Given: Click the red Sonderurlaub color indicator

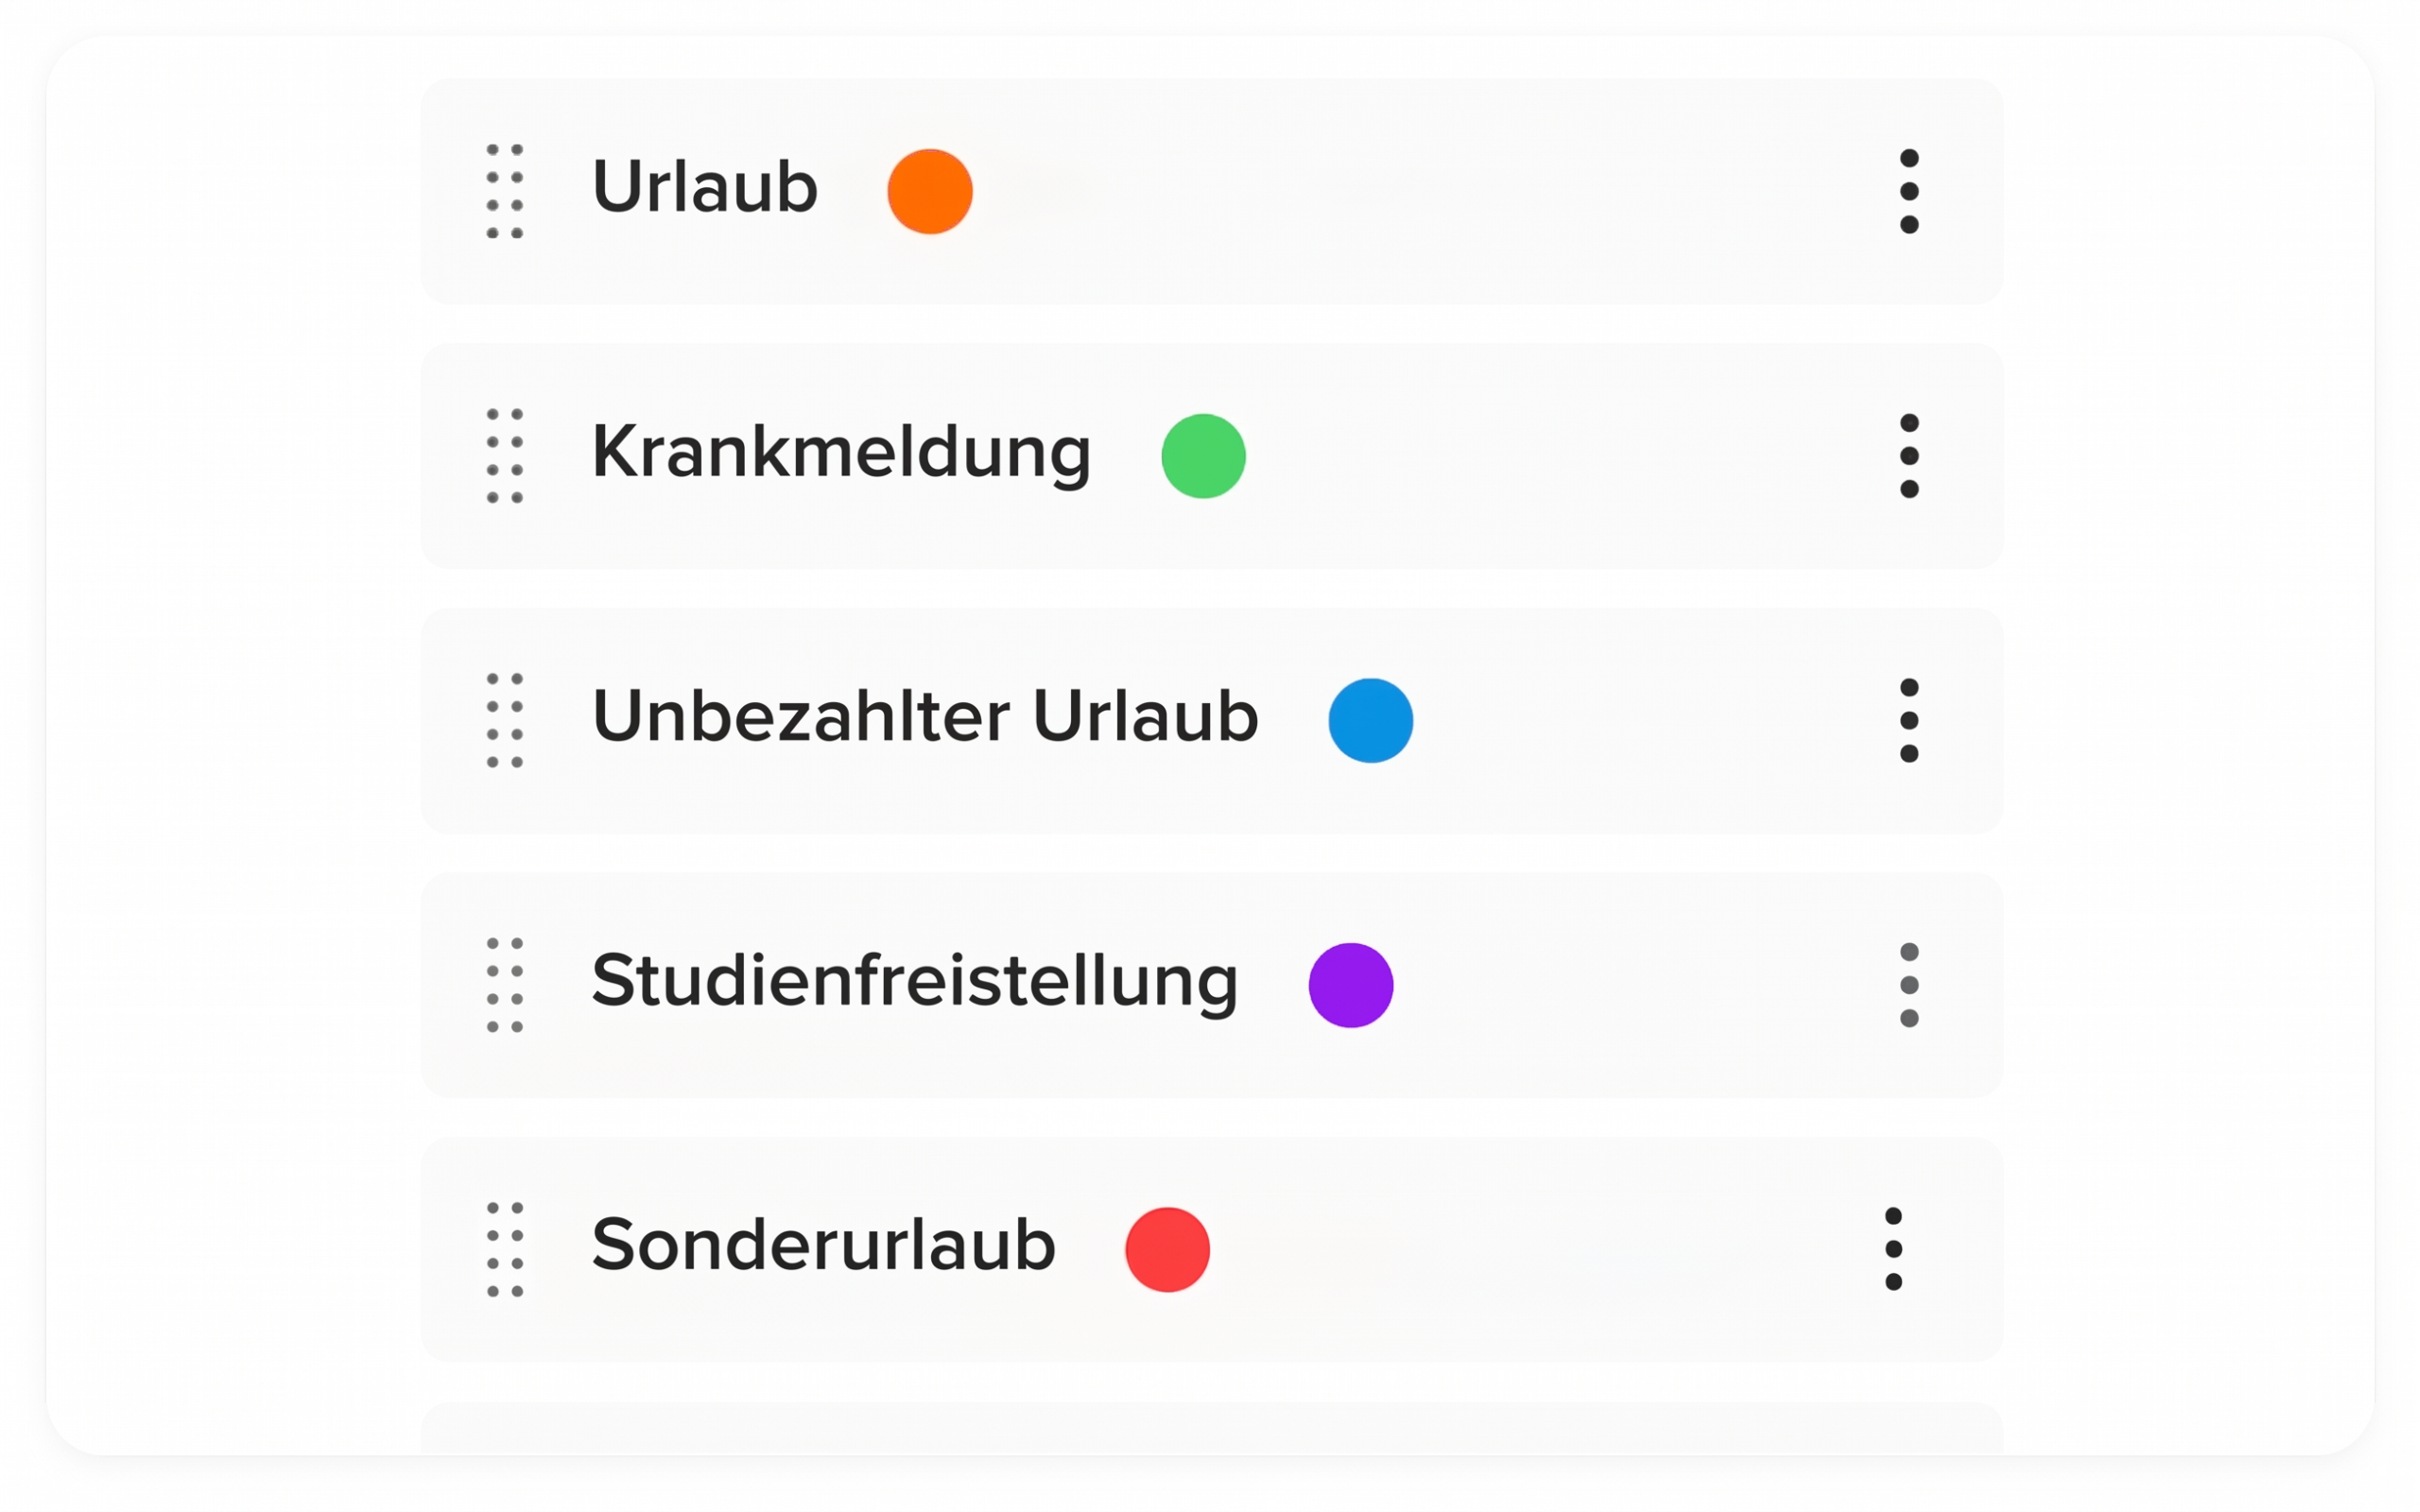Looking at the screenshot, I should [1167, 1249].
